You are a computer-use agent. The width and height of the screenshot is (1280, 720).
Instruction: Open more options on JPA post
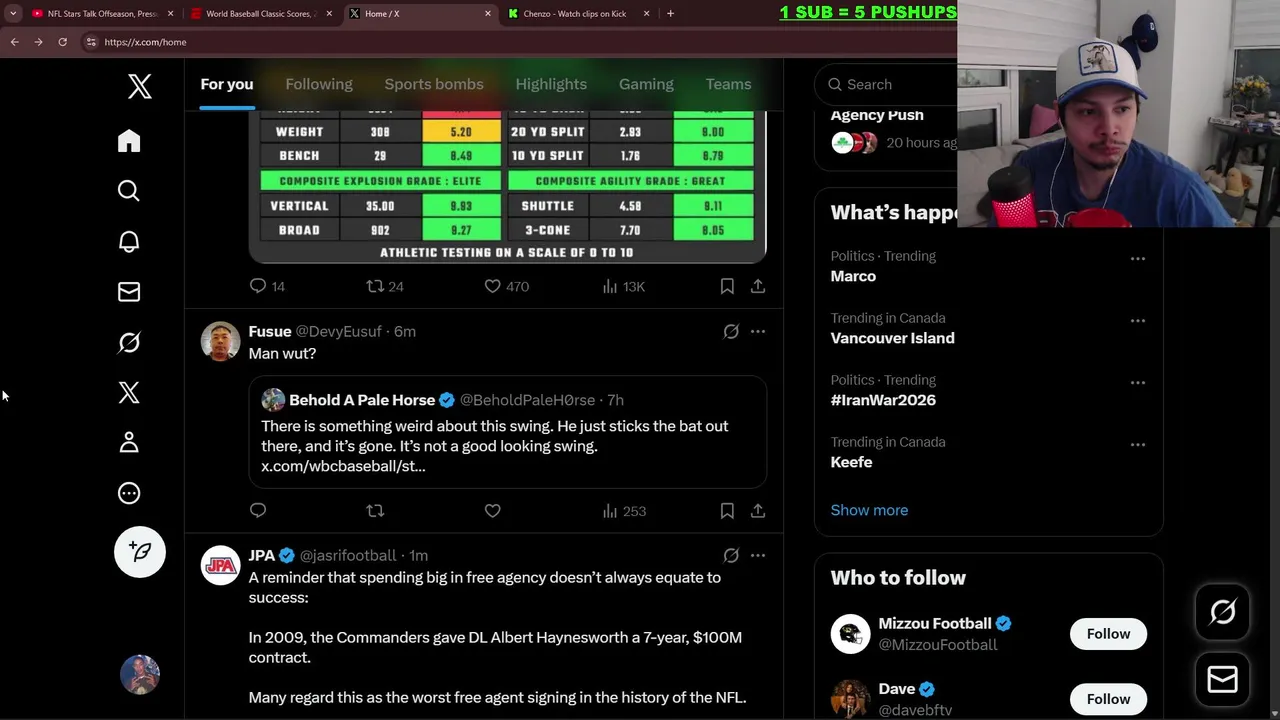click(x=758, y=555)
